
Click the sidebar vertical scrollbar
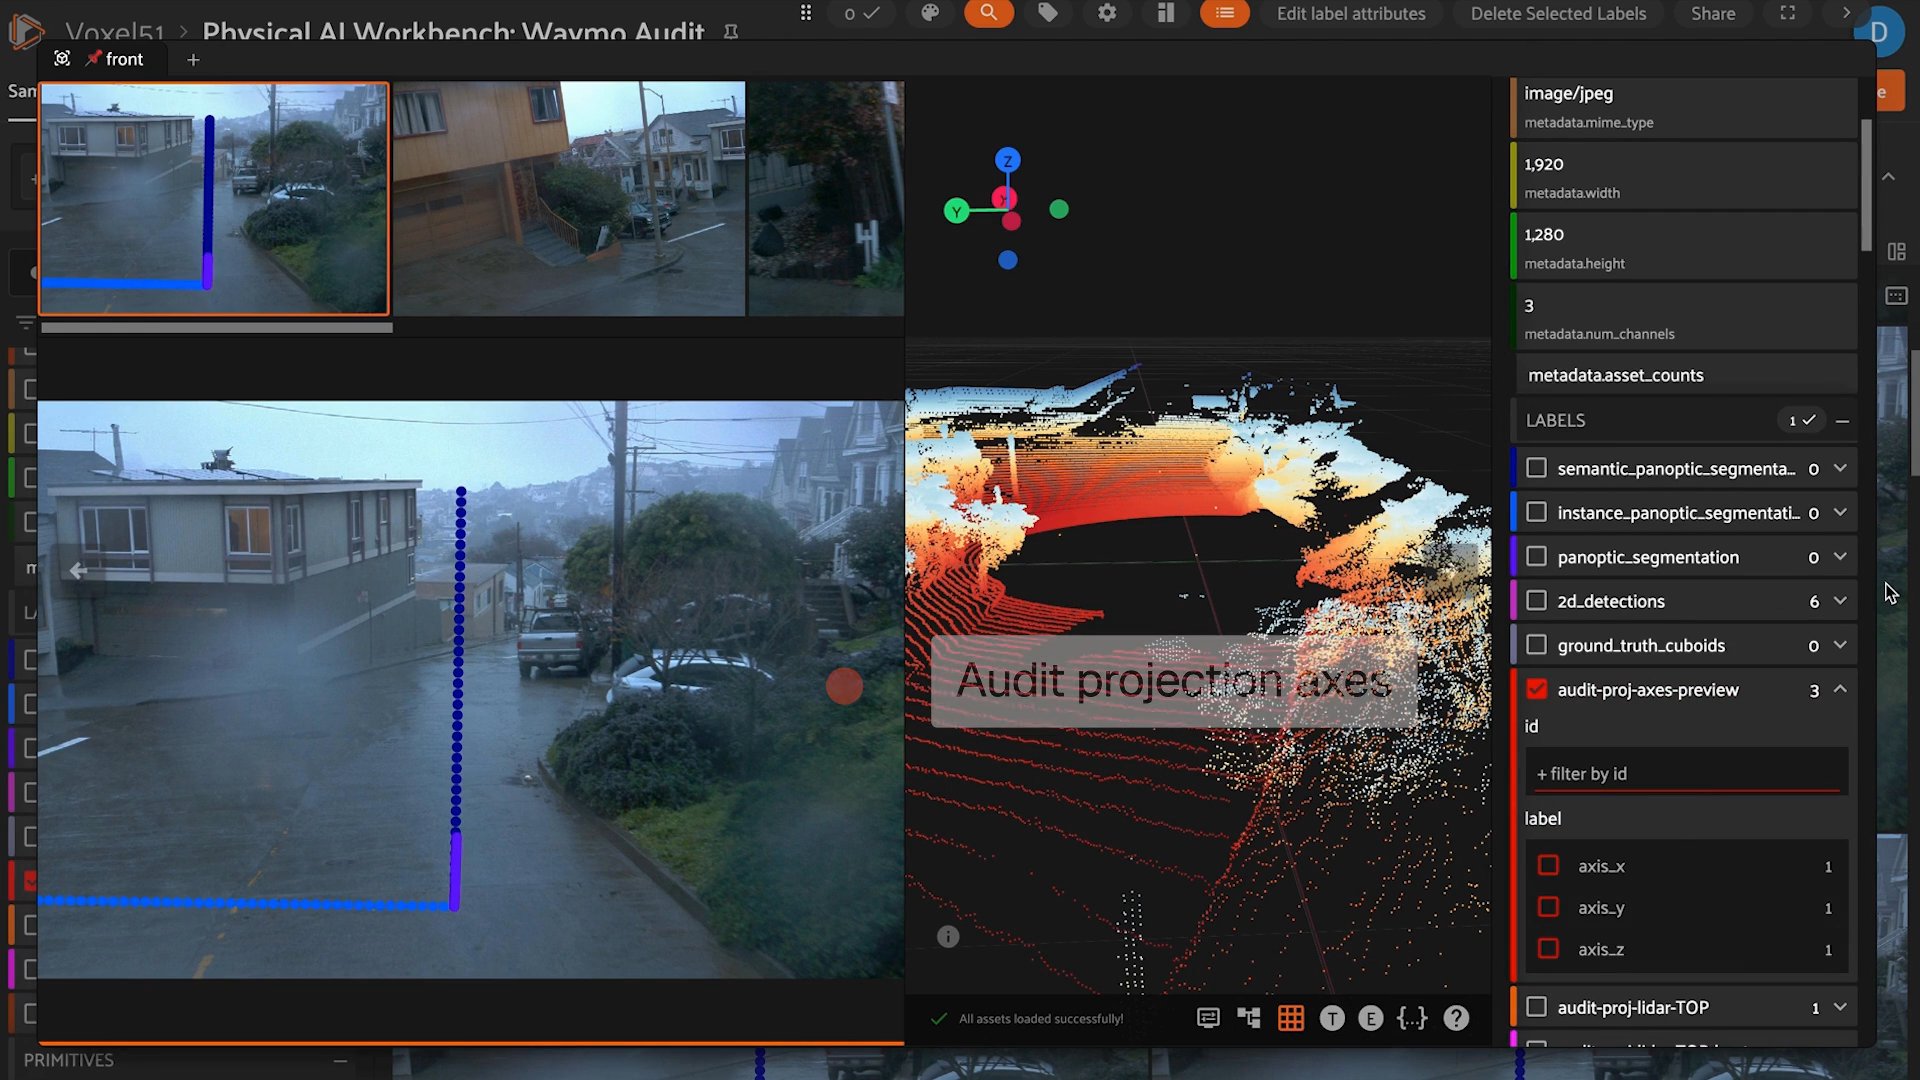click(x=1866, y=185)
